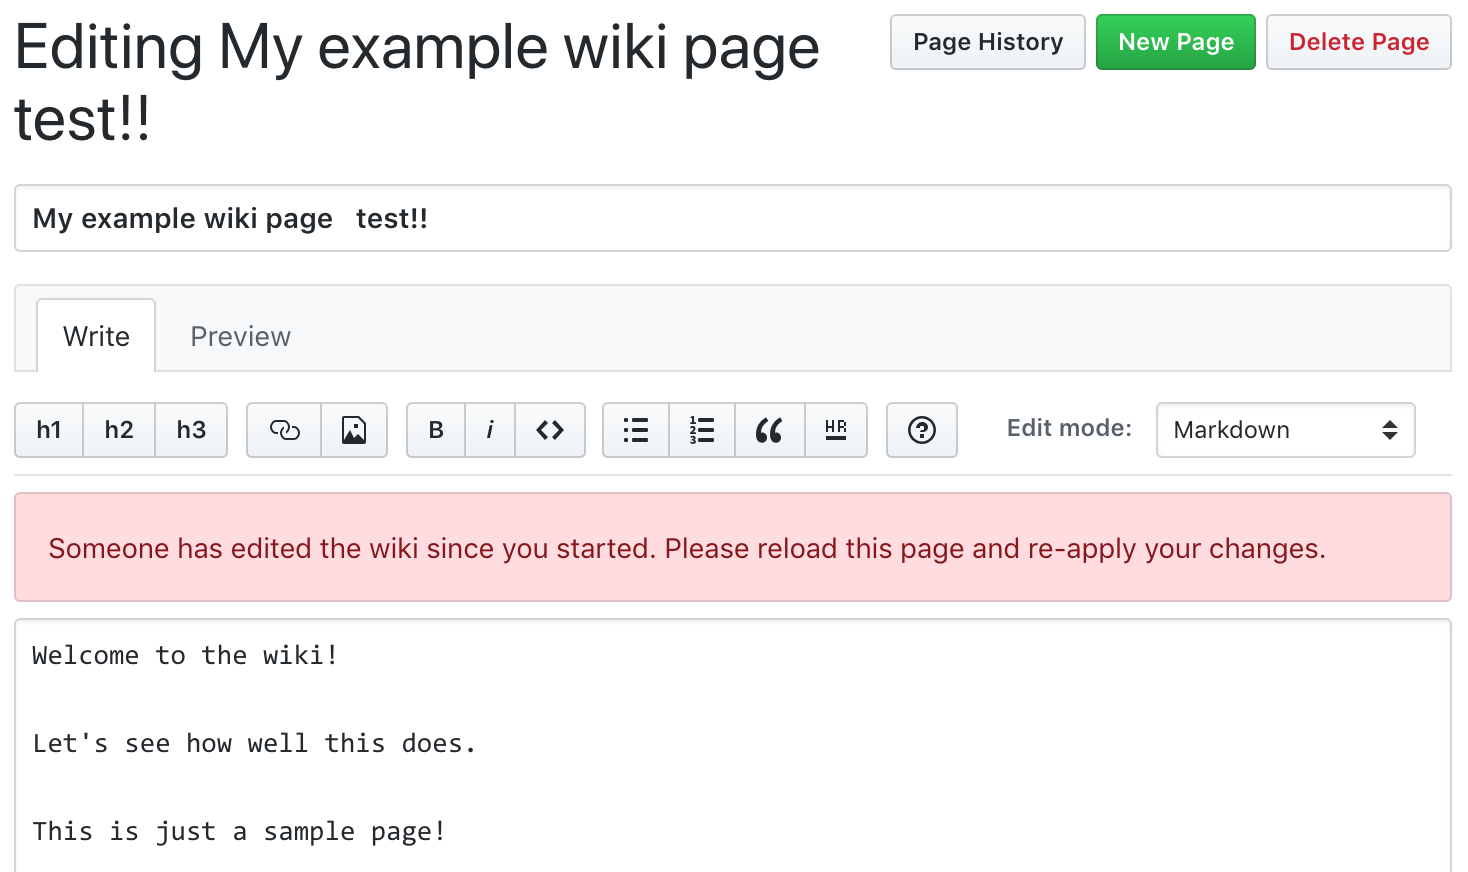Click the Delete Page button

[1358, 42]
